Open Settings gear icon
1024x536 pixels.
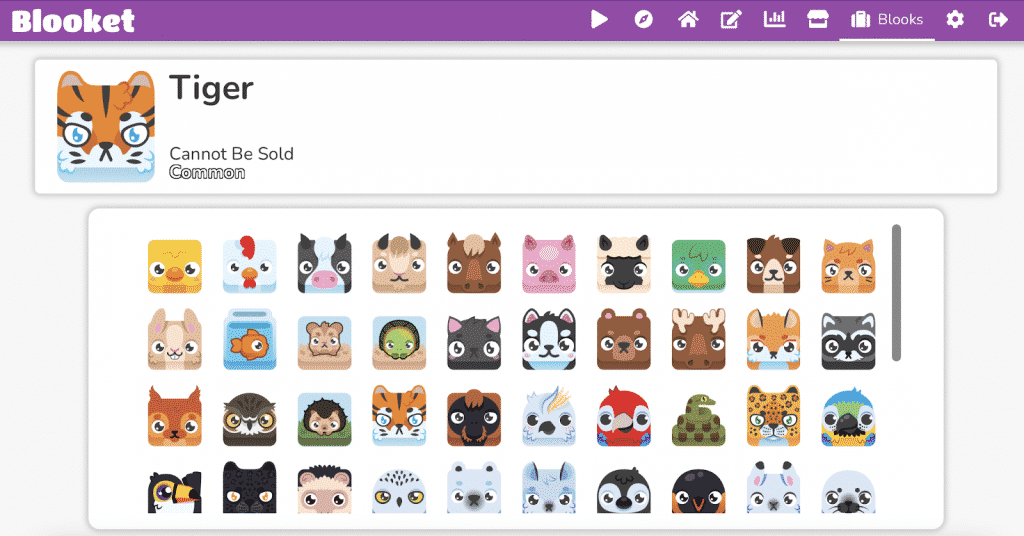[955, 19]
